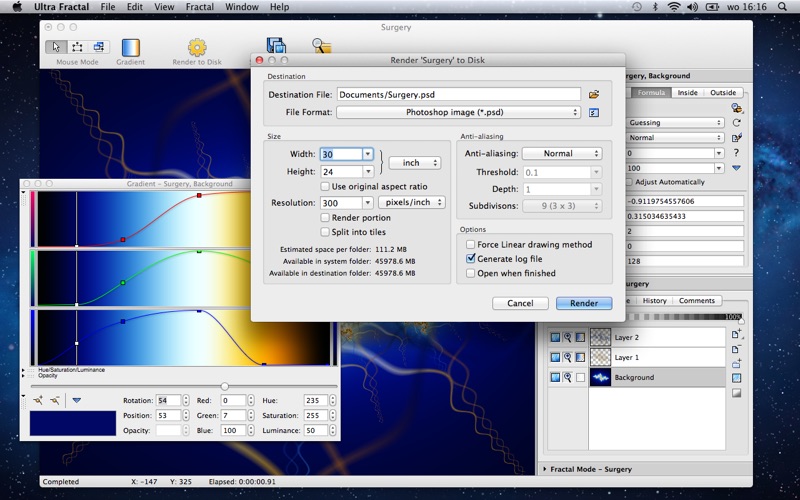Click the blue square layer icon in the right column
The width and height of the screenshot is (800, 500).
pyautogui.click(x=736, y=379)
